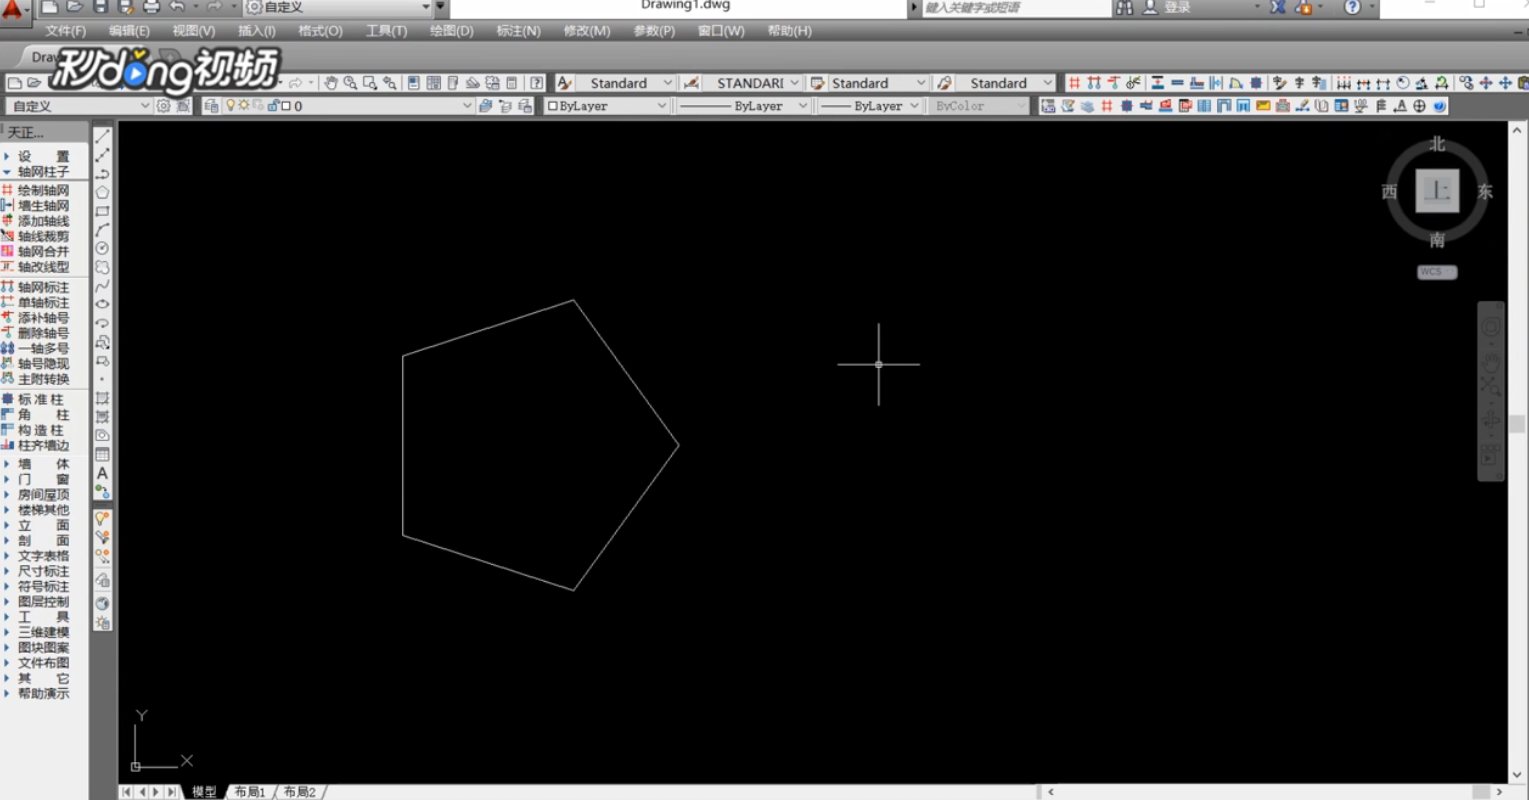Open the 绘图(D) menu
Image resolution: width=1529 pixels, height=800 pixels.
pos(452,31)
